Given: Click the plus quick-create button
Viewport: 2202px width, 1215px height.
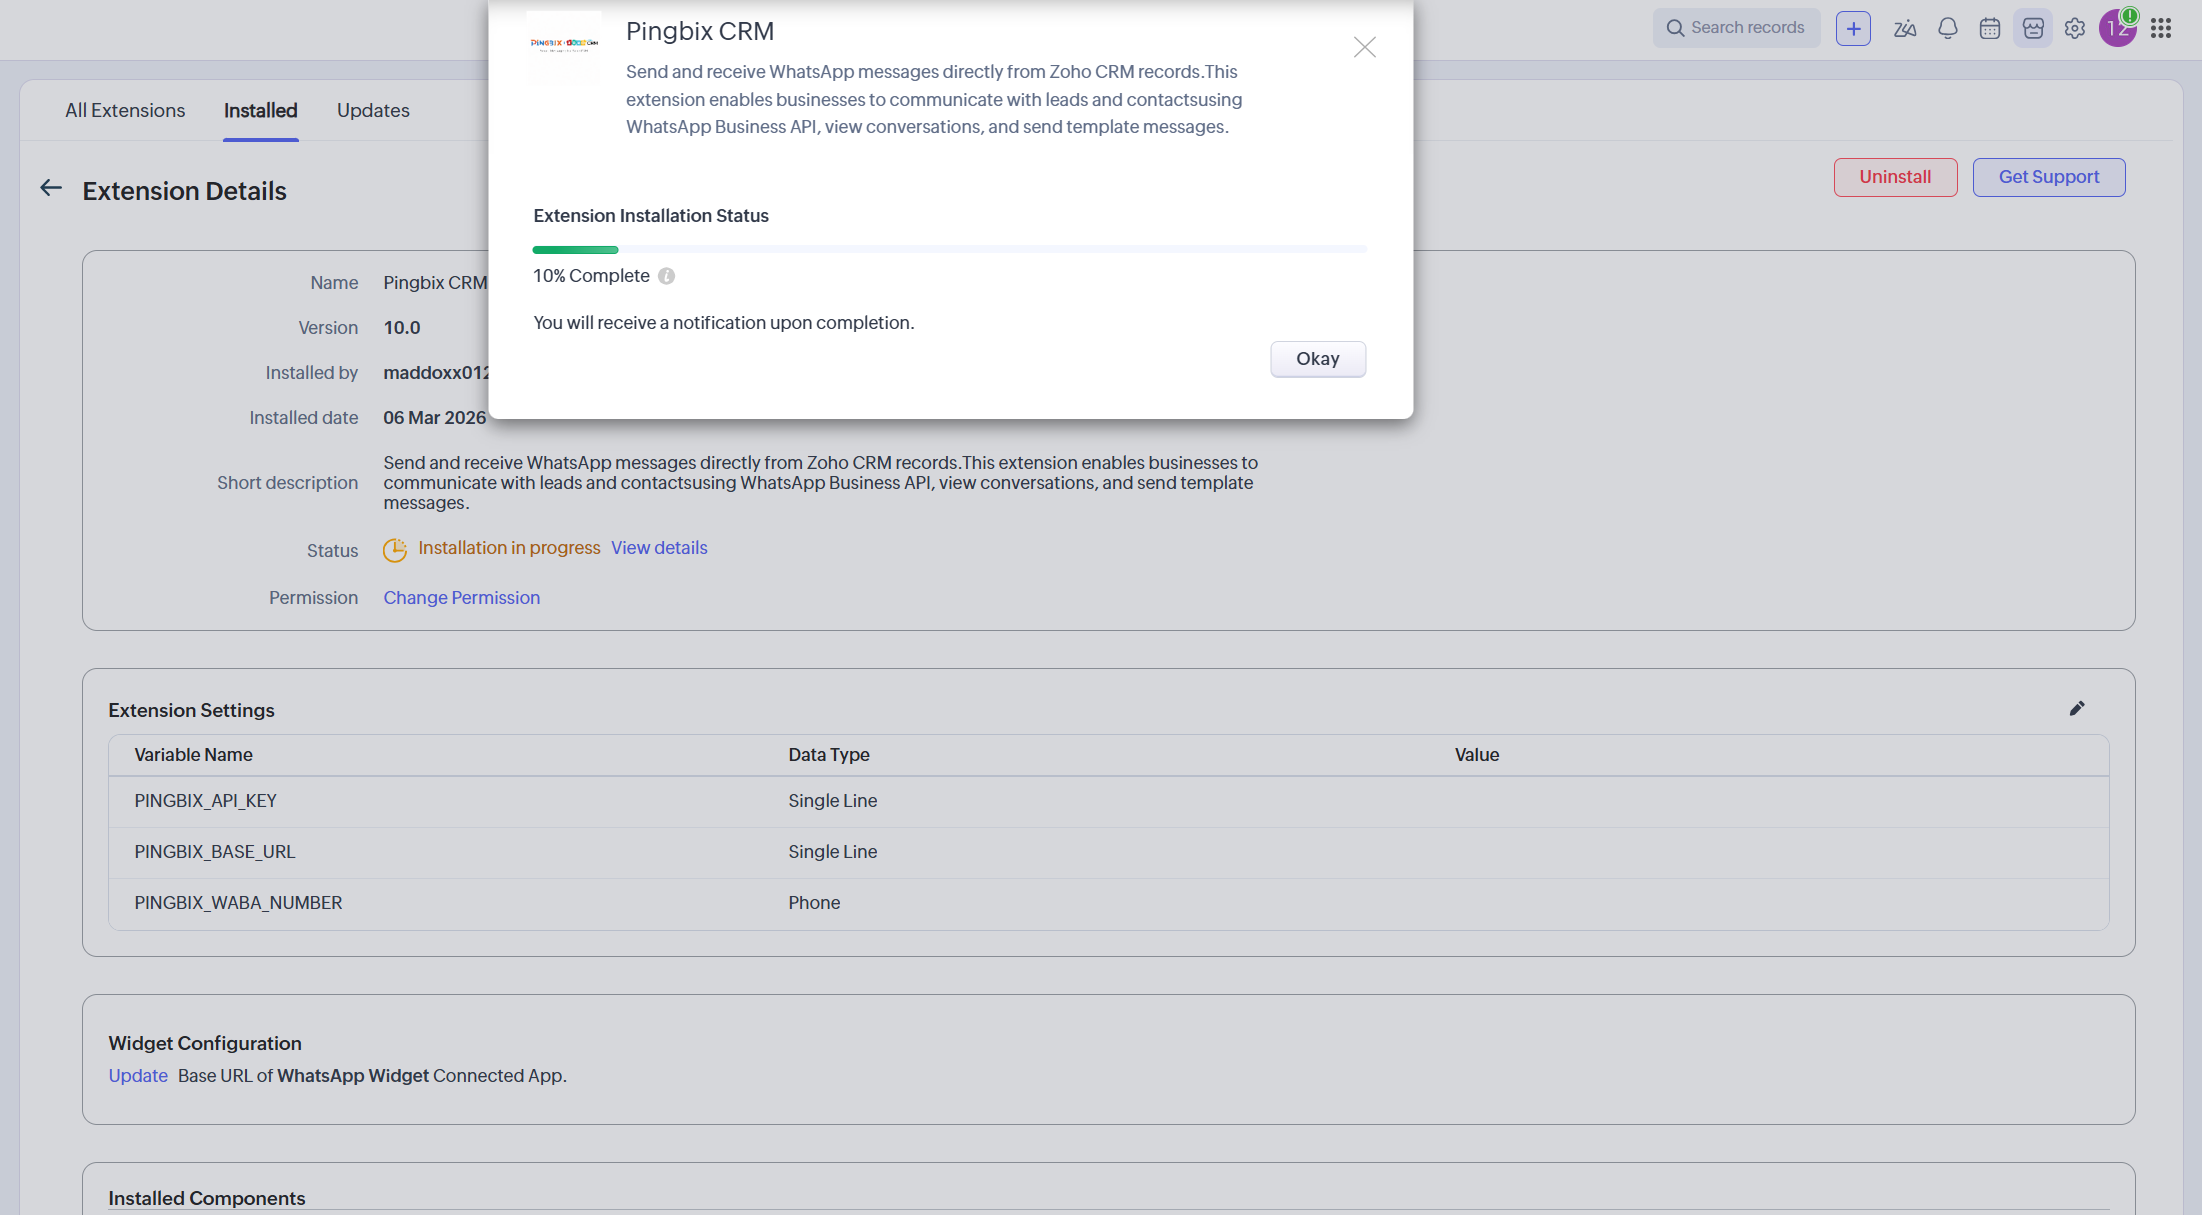Looking at the screenshot, I should point(1853,29).
